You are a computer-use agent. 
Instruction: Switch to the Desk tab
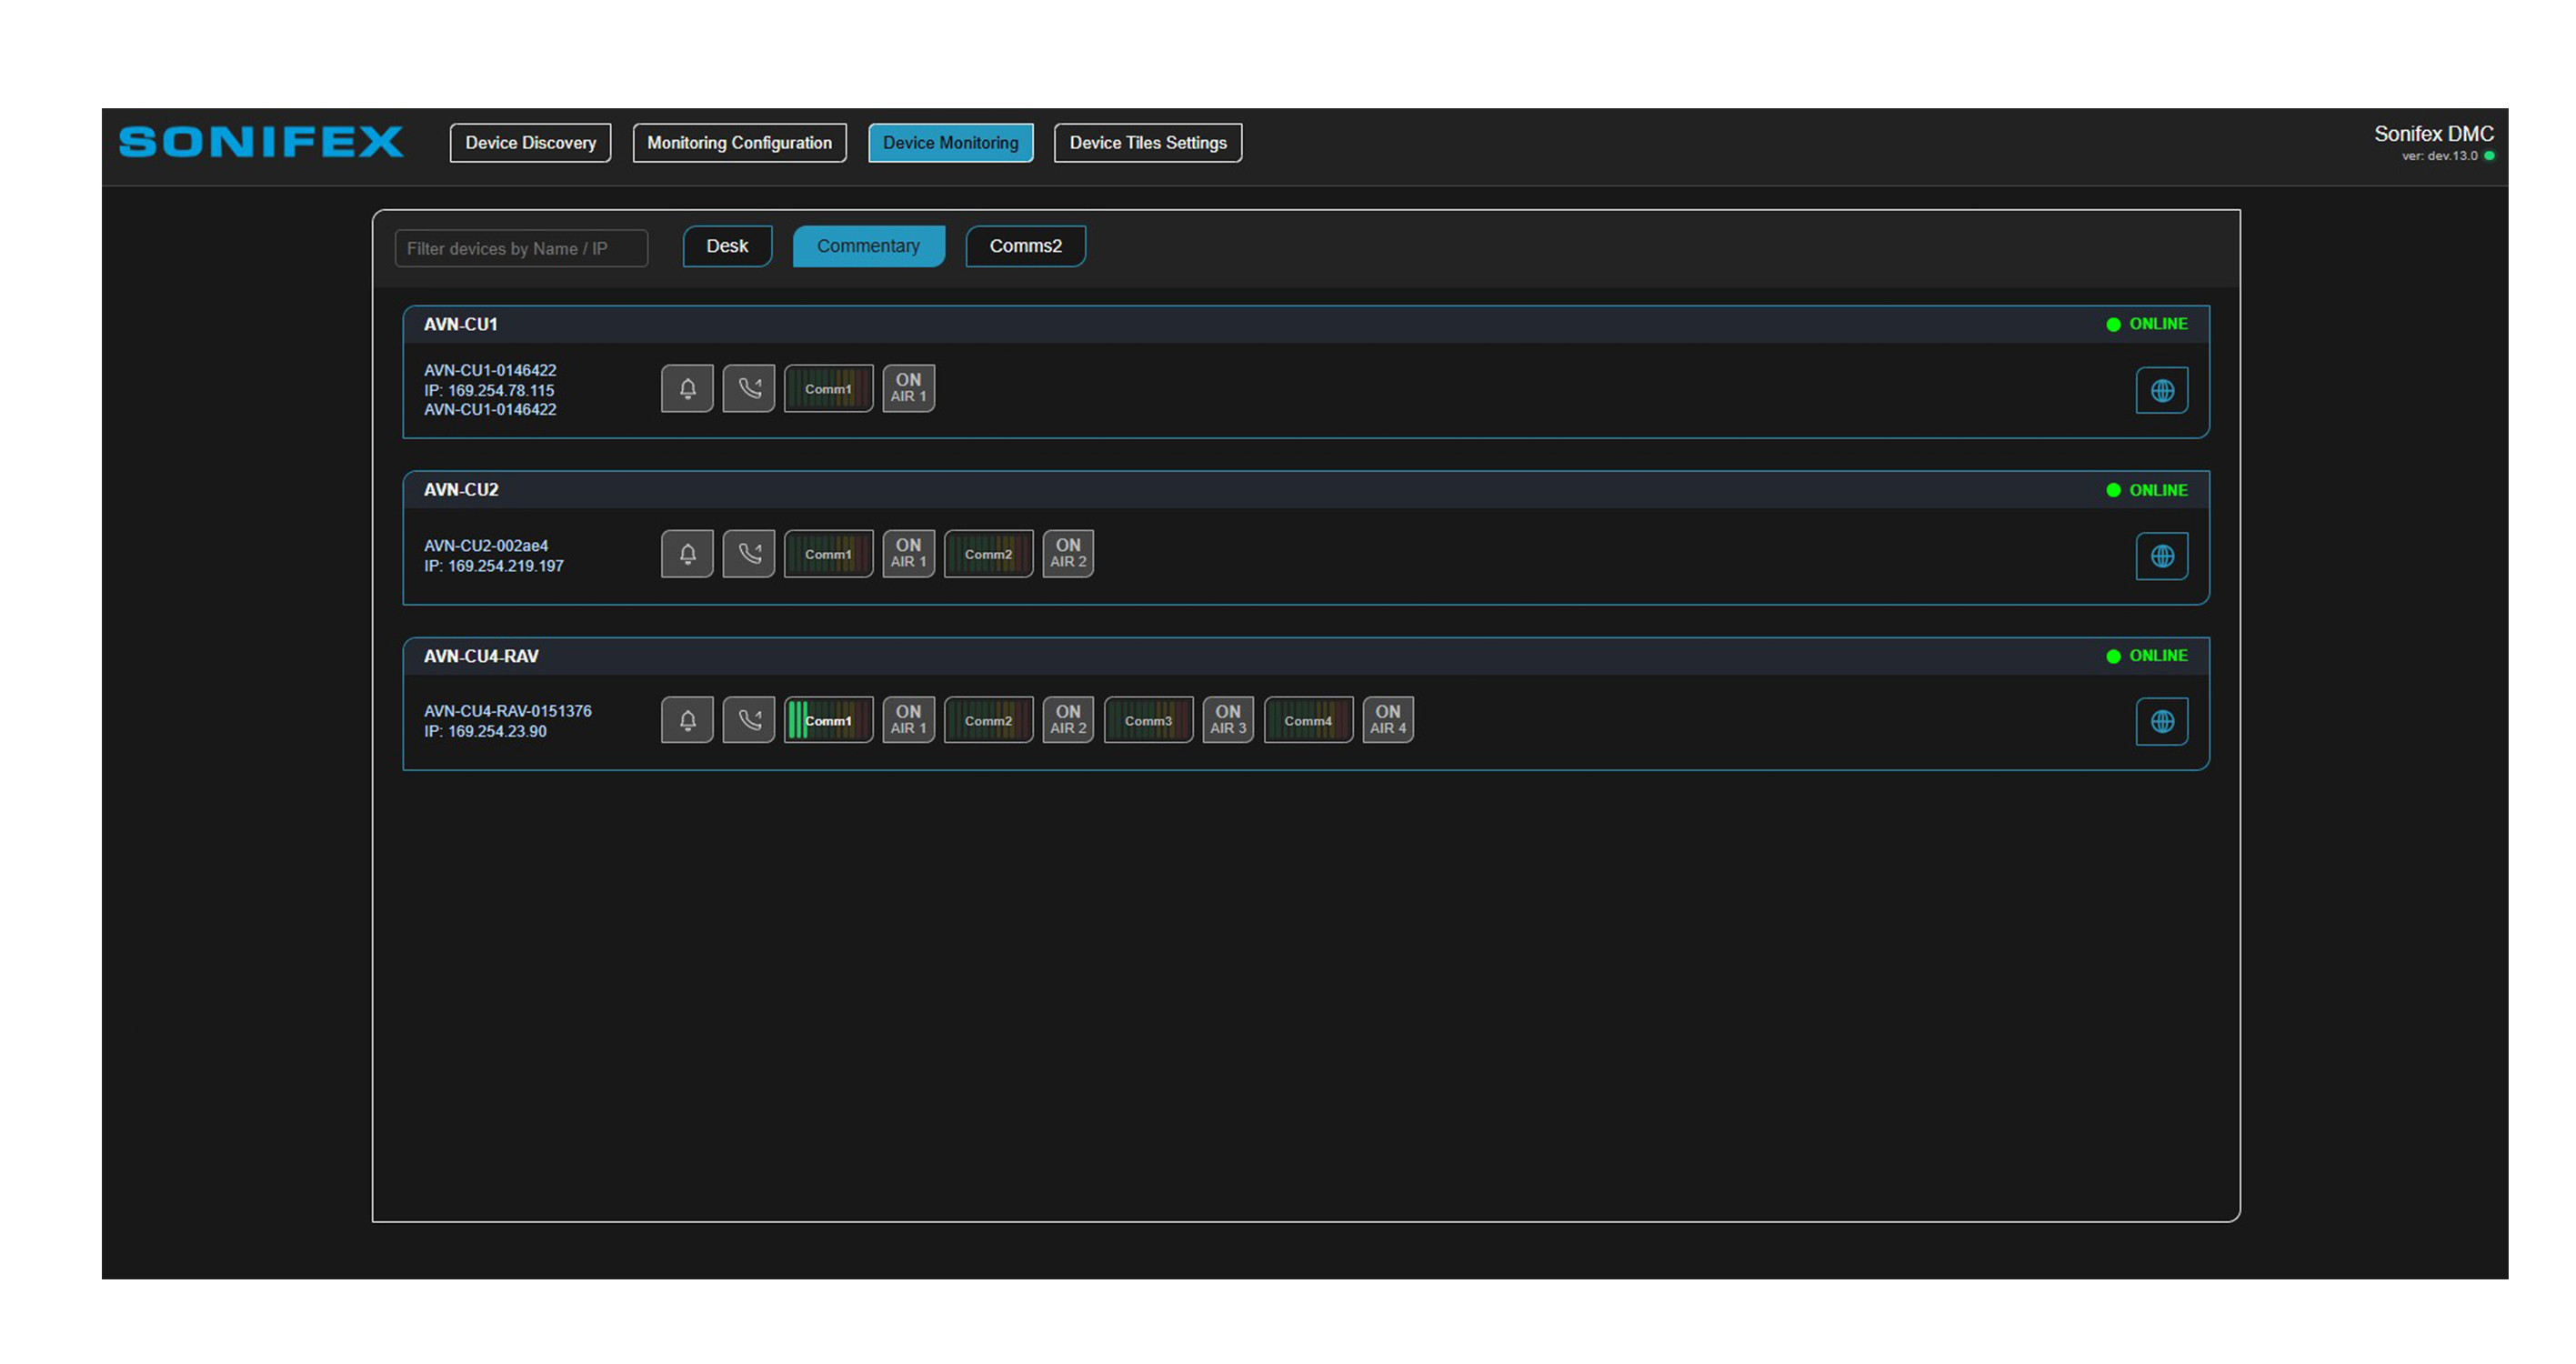(727, 246)
